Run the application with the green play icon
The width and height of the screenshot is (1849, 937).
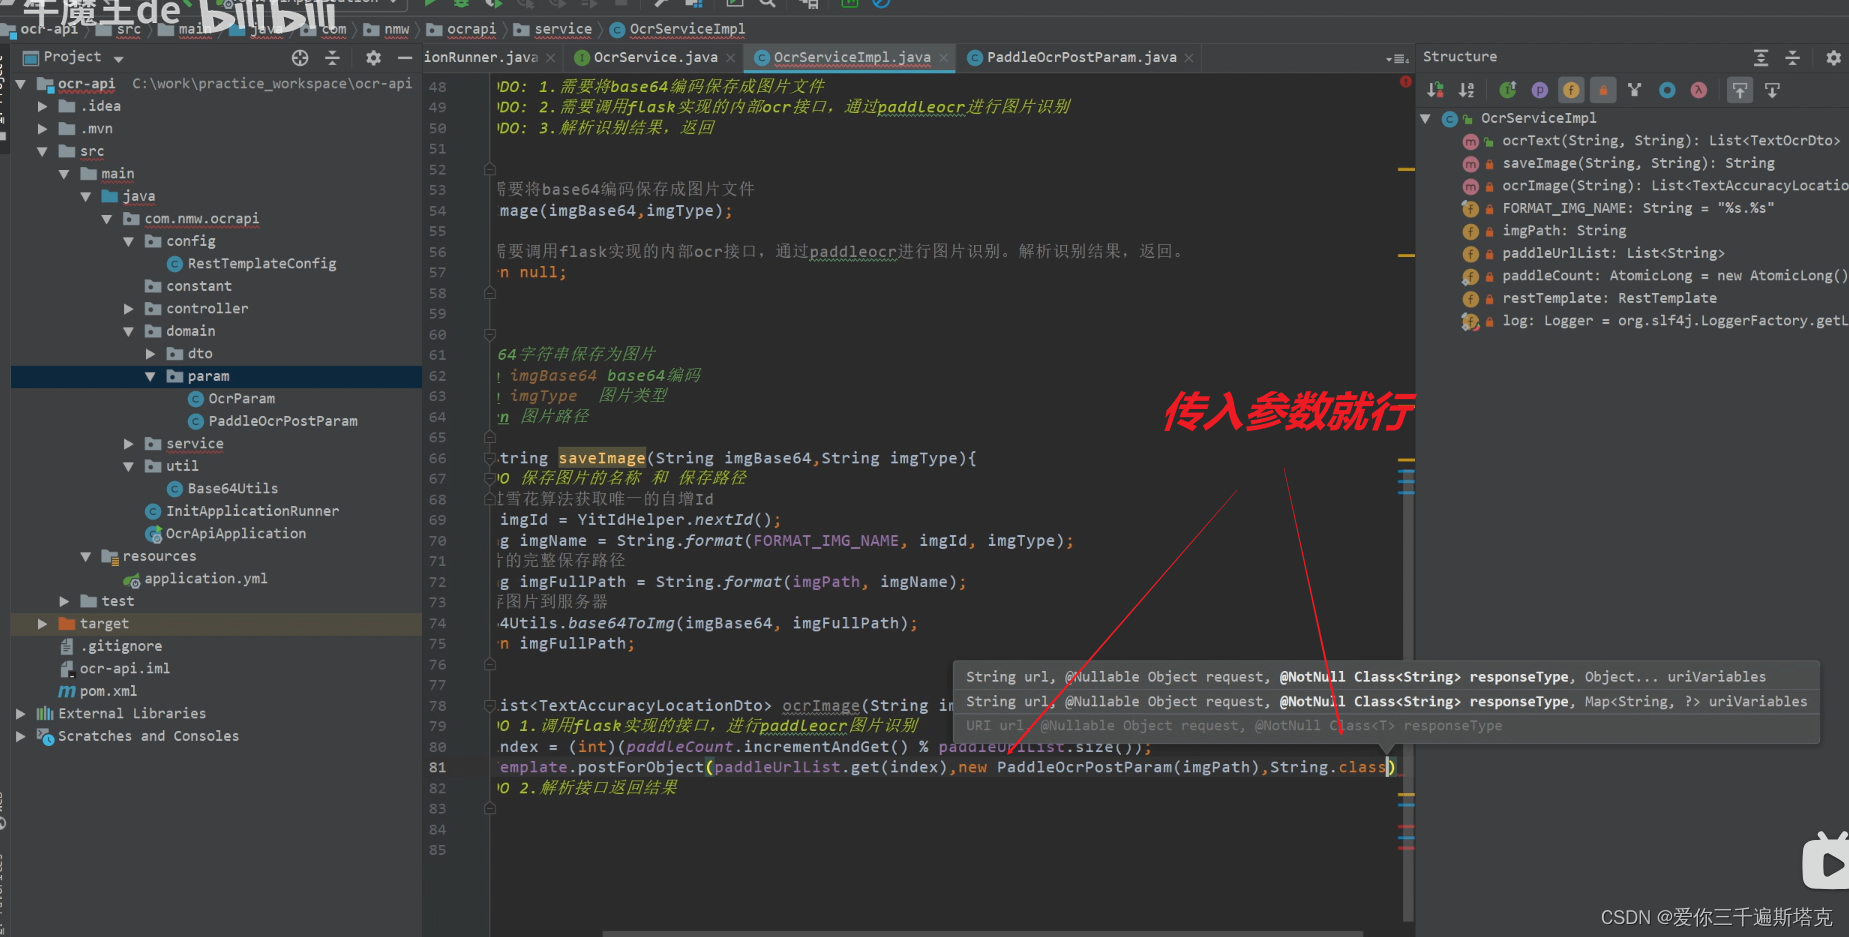pos(430,3)
